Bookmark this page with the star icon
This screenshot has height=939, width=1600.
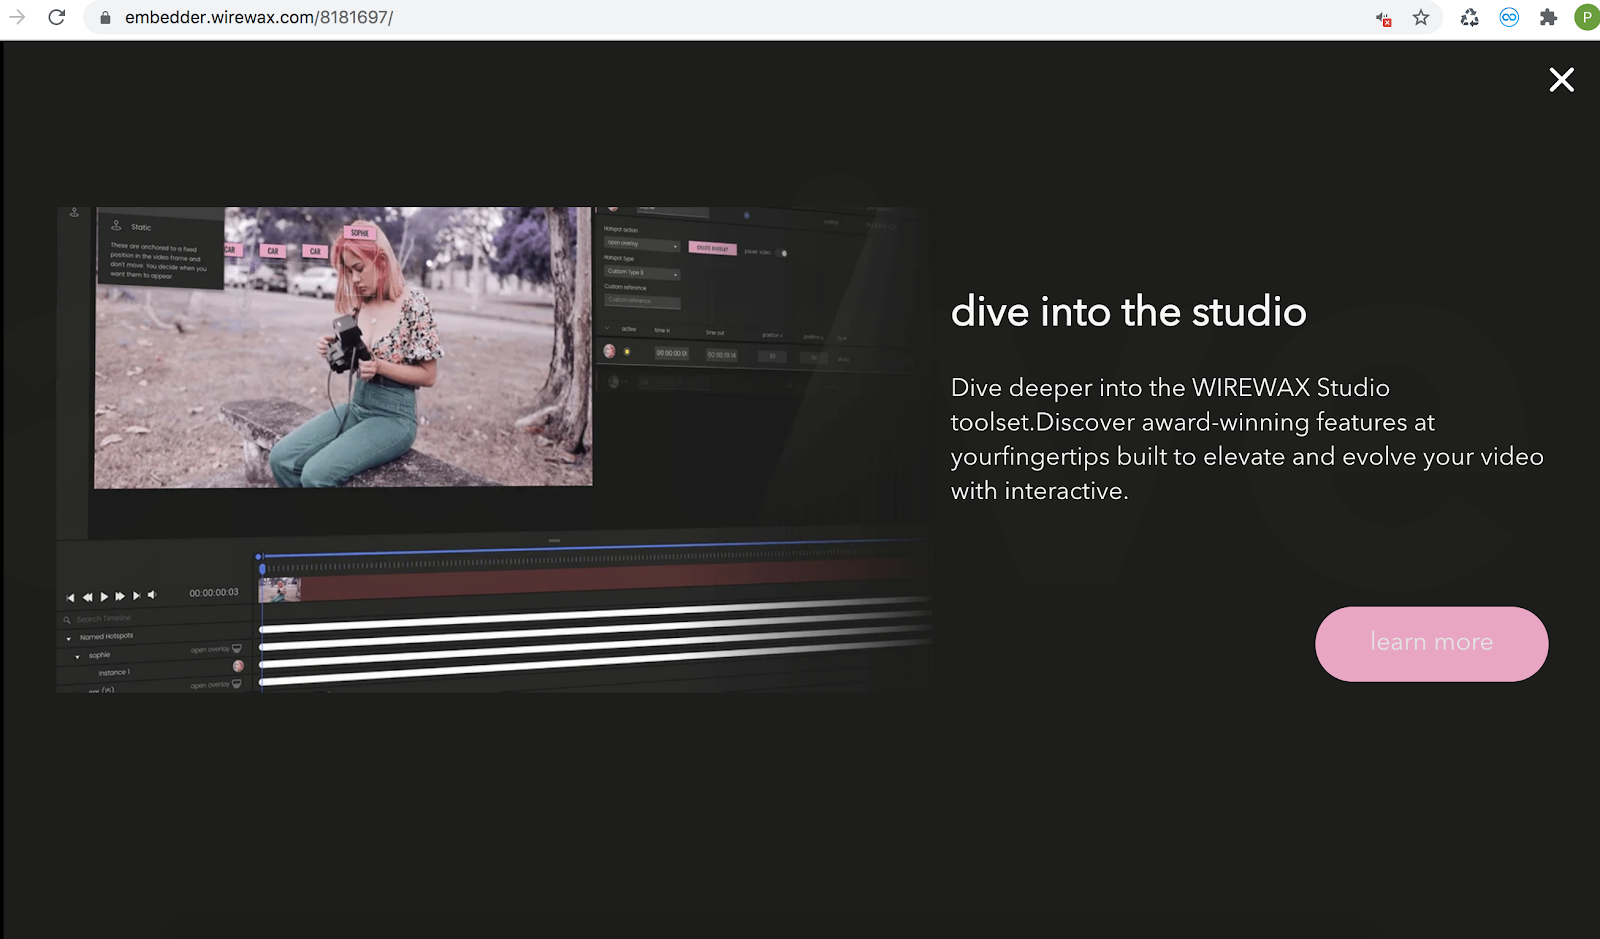[x=1420, y=18]
